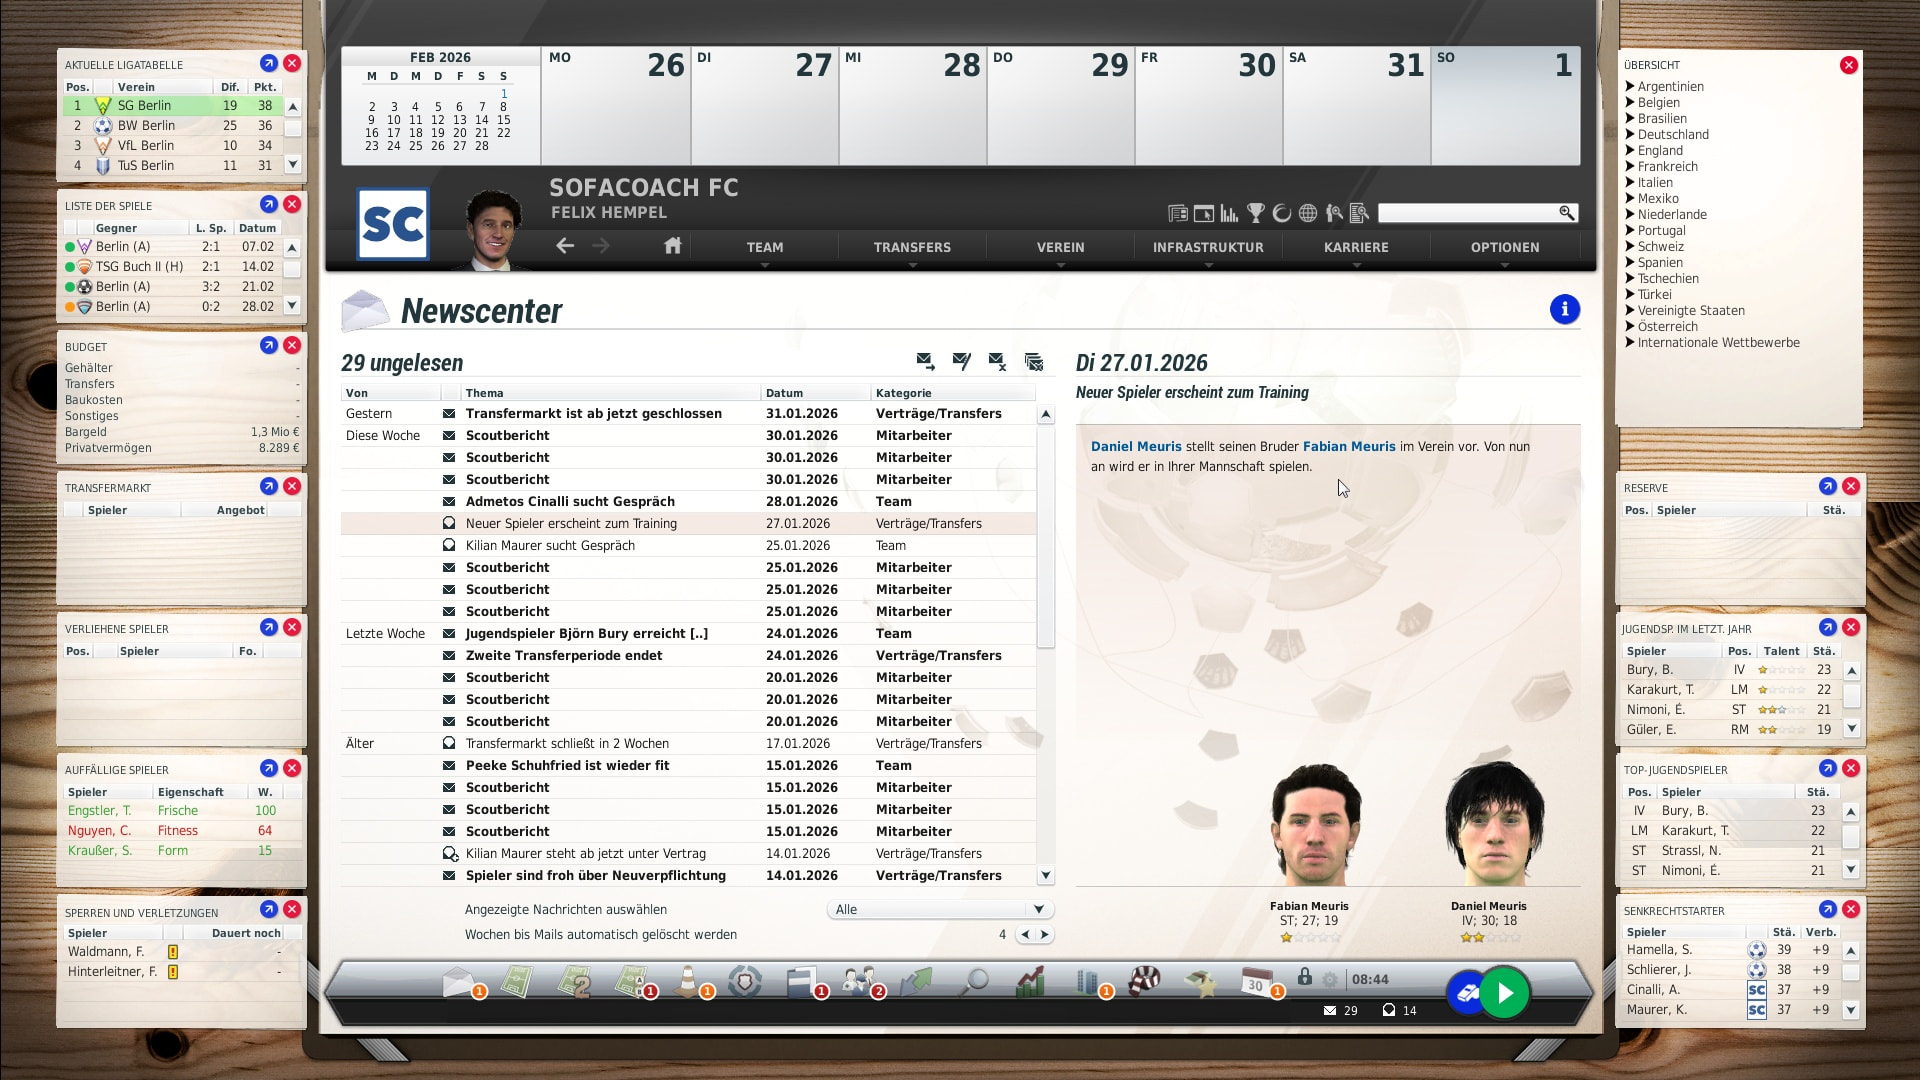This screenshot has height=1080, width=1920.
Task: Advance with the green play button
Action: 1505,993
